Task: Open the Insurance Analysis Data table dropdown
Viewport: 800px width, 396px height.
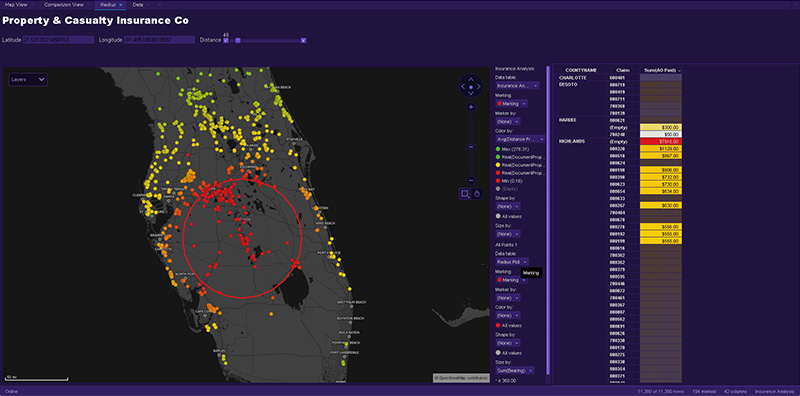Action: point(517,86)
